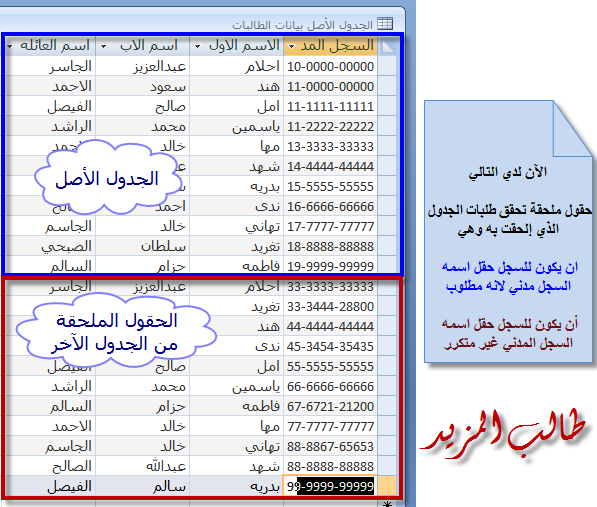Select row marker of record 33-3333-33333
The image size is (597, 507).
tap(387, 286)
